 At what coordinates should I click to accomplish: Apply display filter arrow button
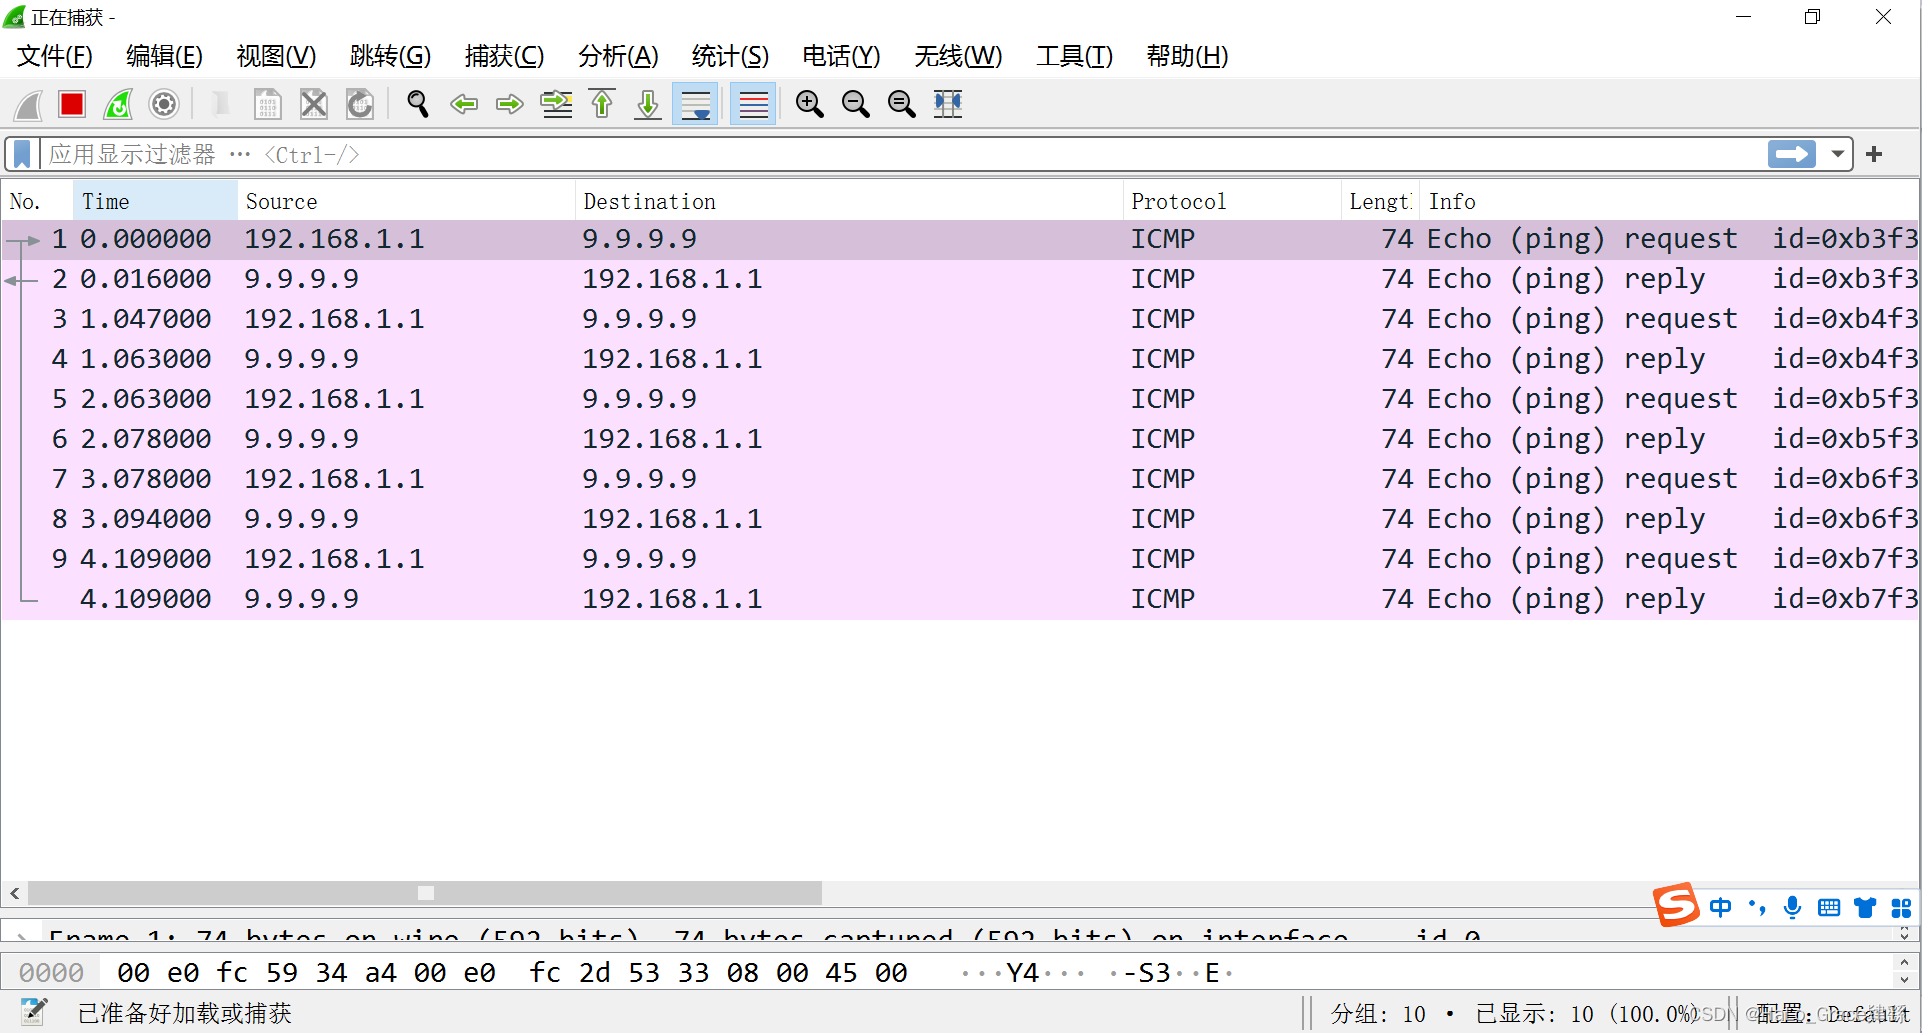tap(1792, 154)
